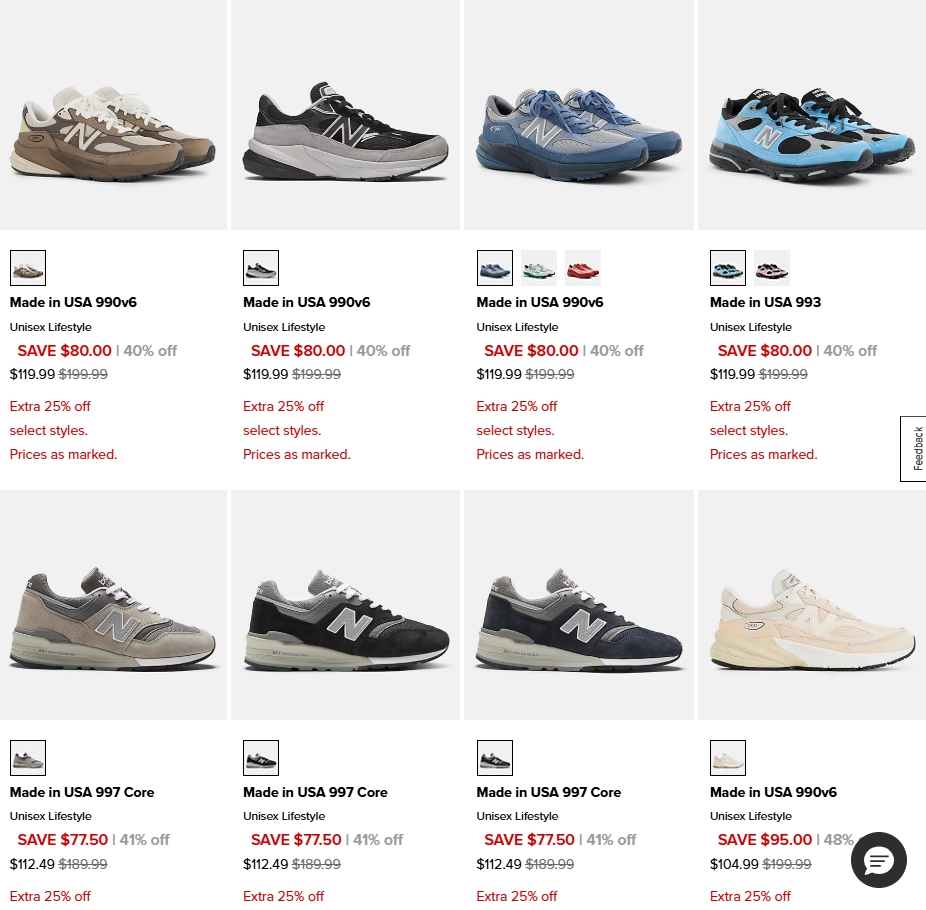Viewport: 926px width, 910px height.
Task: Select the cream 990v6 colorway swatch
Action: (728, 758)
